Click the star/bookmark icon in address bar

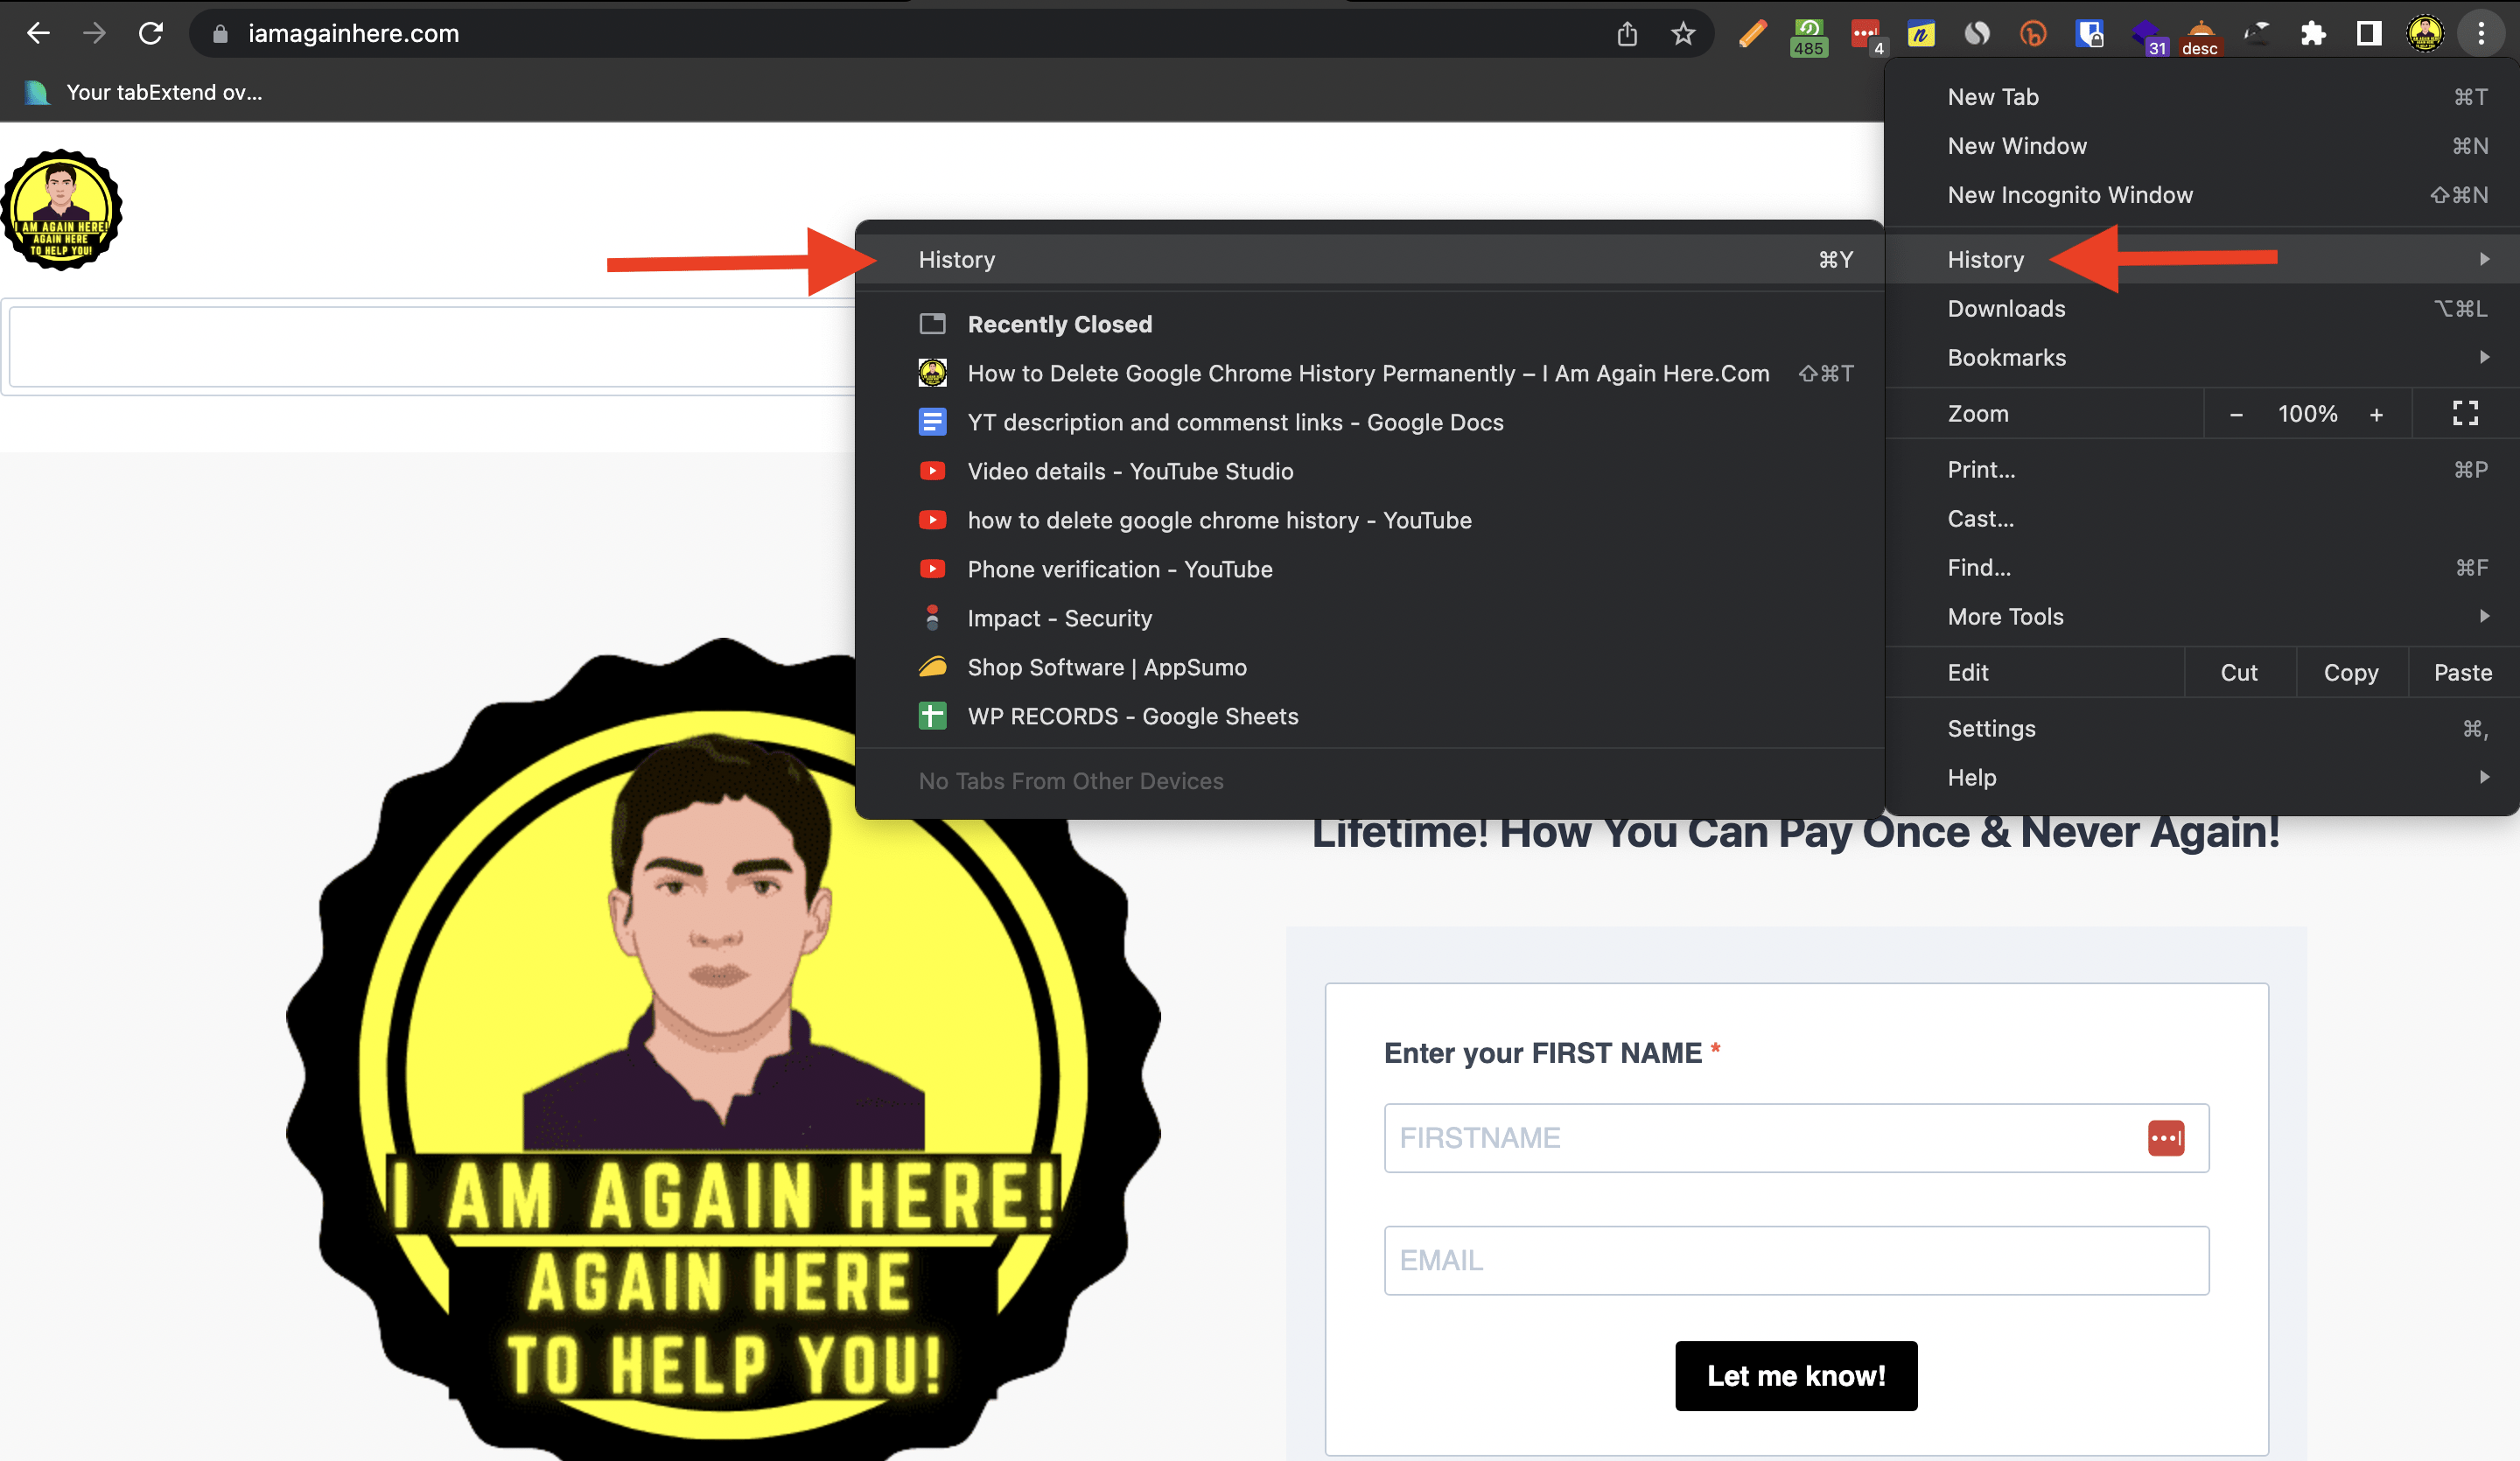click(x=1683, y=33)
